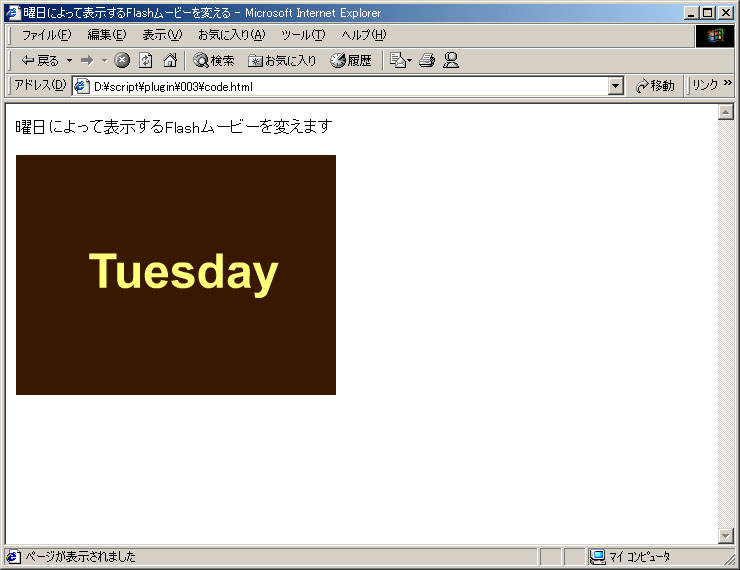The height and width of the screenshot is (570, 740).
Task: Close the Internet Explorer window
Action: coord(726,13)
